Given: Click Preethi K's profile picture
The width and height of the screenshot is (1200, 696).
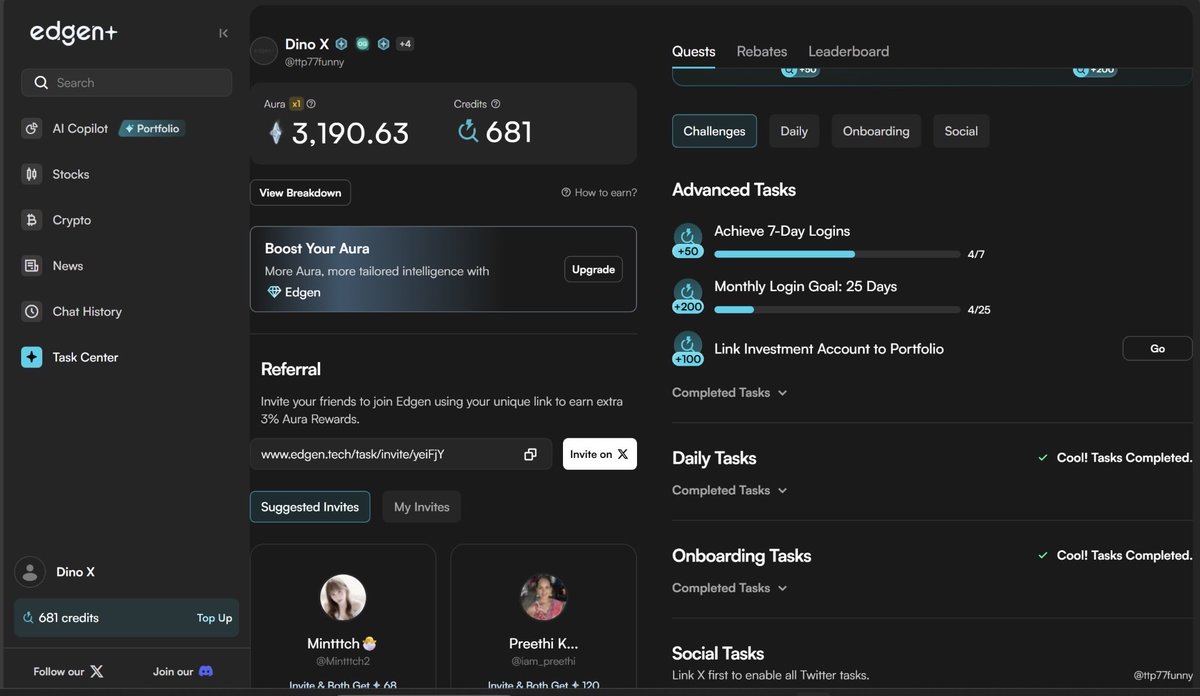Looking at the screenshot, I should [544, 597].
